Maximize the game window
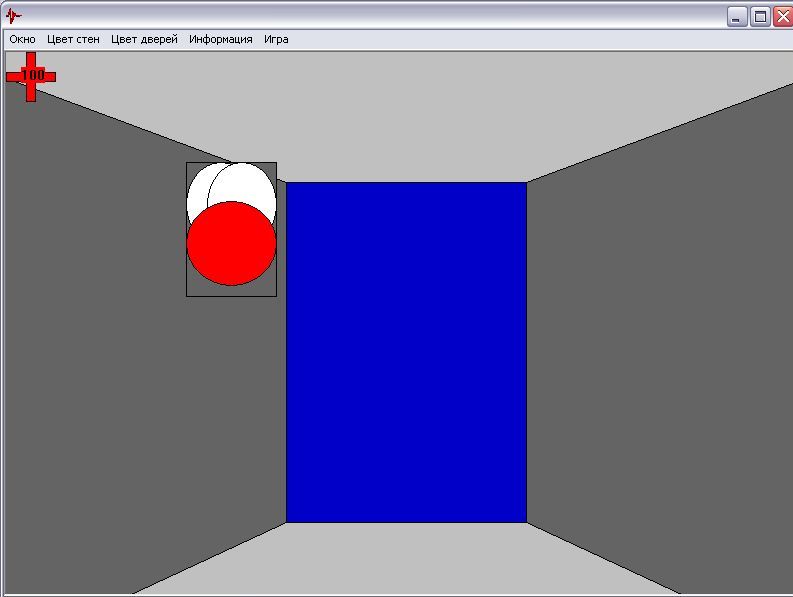Screen dimensions: 793x597 (x=759, y=16)
